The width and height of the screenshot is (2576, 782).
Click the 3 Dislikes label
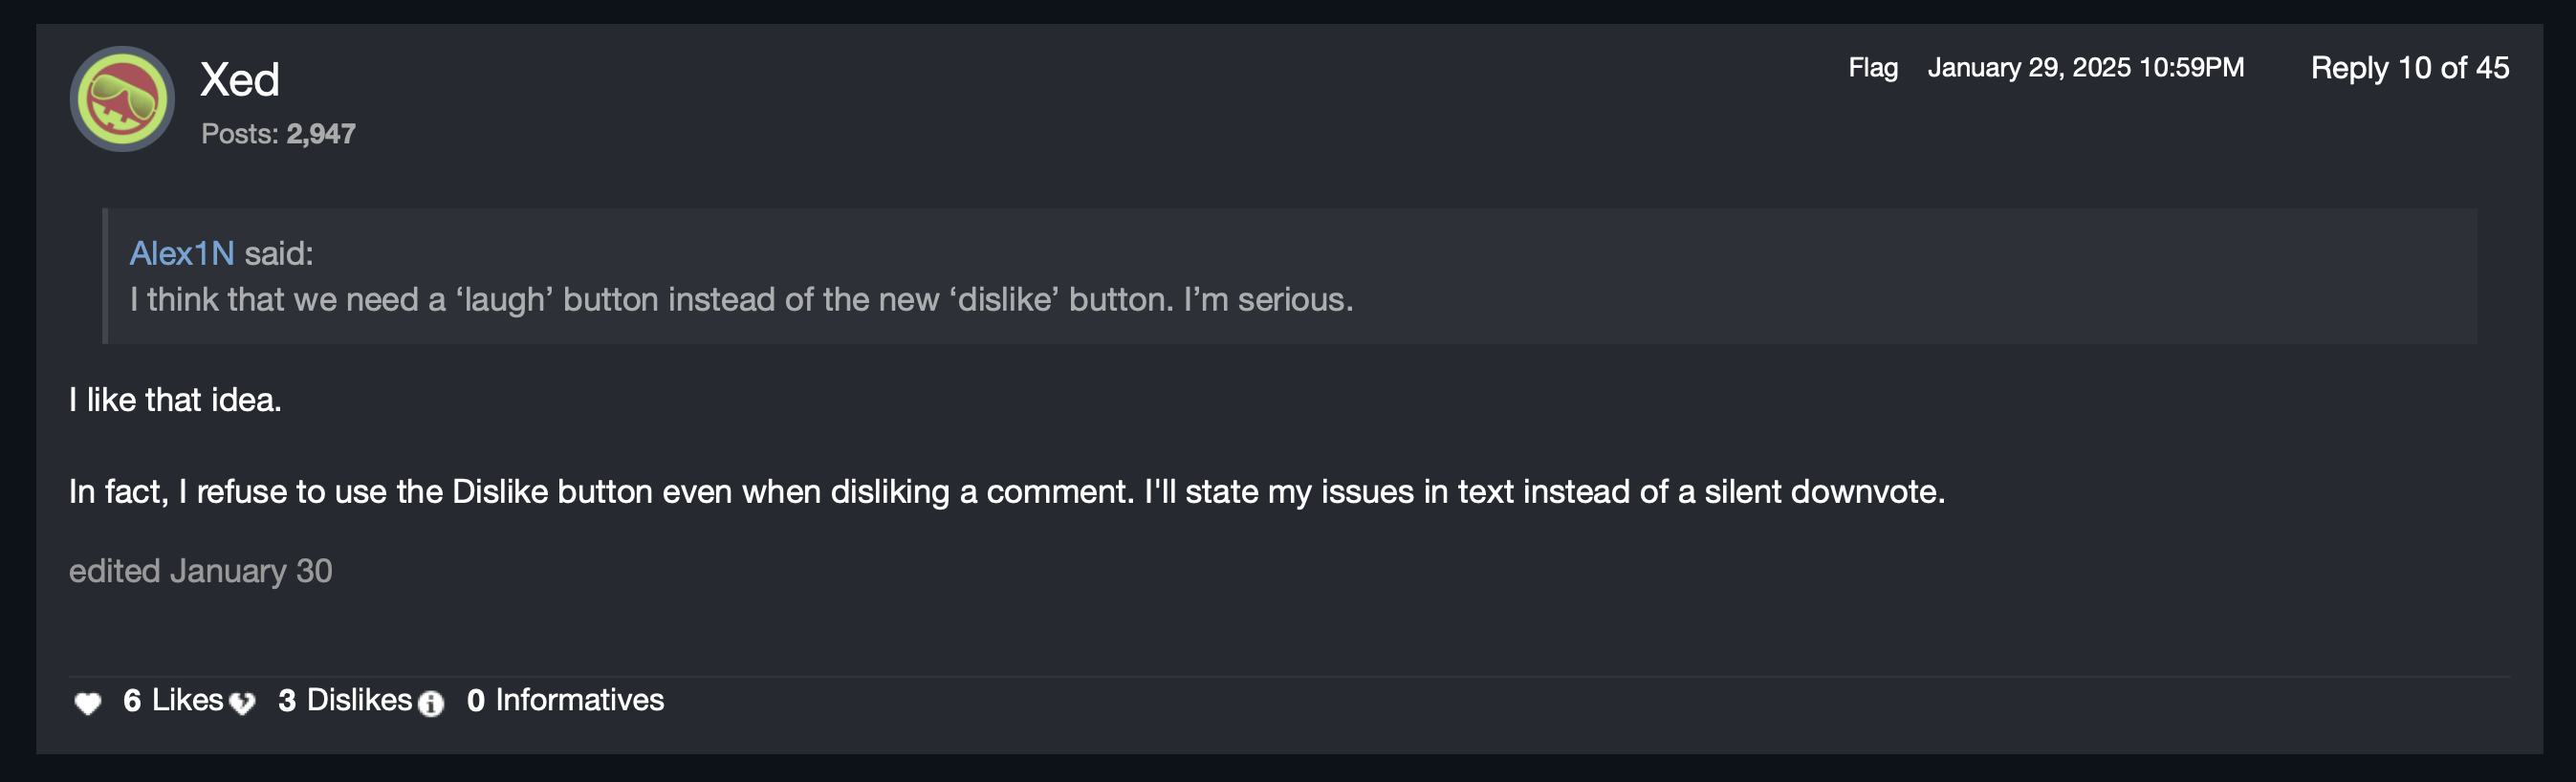point(345,700)
